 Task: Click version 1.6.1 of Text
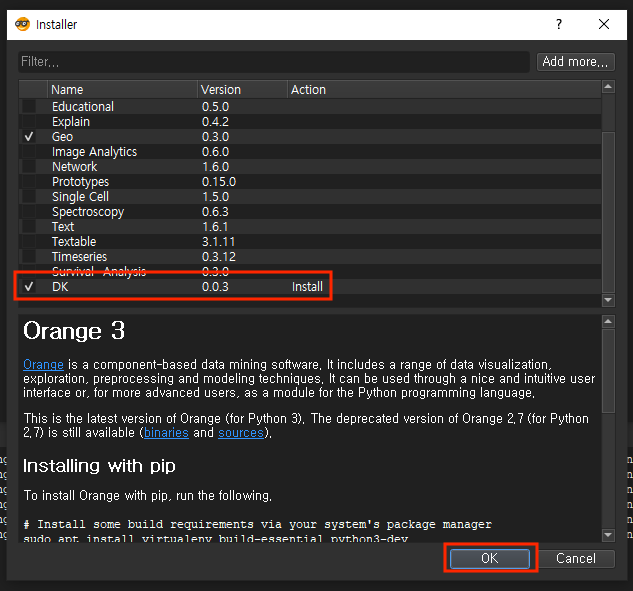[x=215, y=226]
